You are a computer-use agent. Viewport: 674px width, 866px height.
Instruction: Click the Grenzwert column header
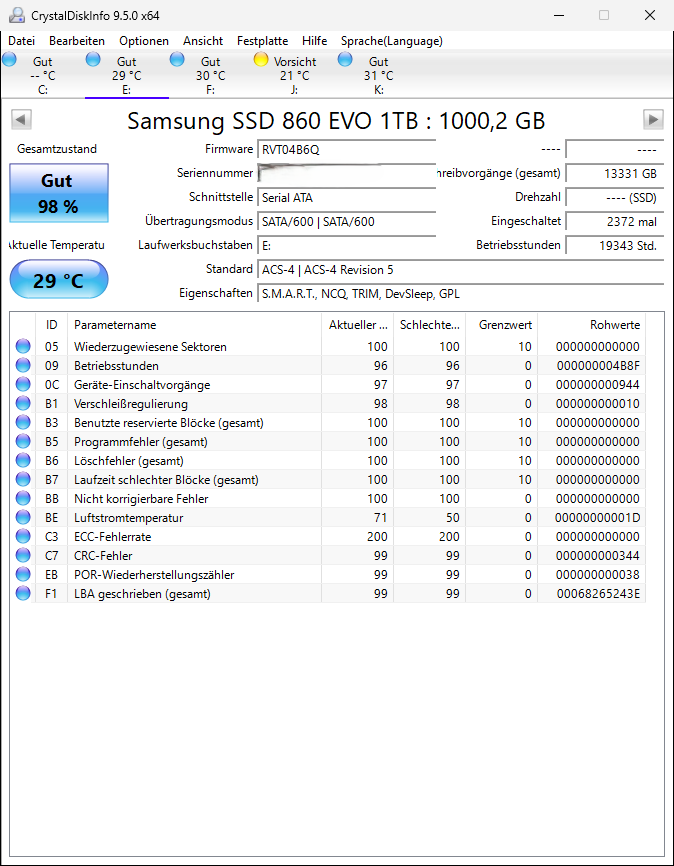[x=502, y=325]
